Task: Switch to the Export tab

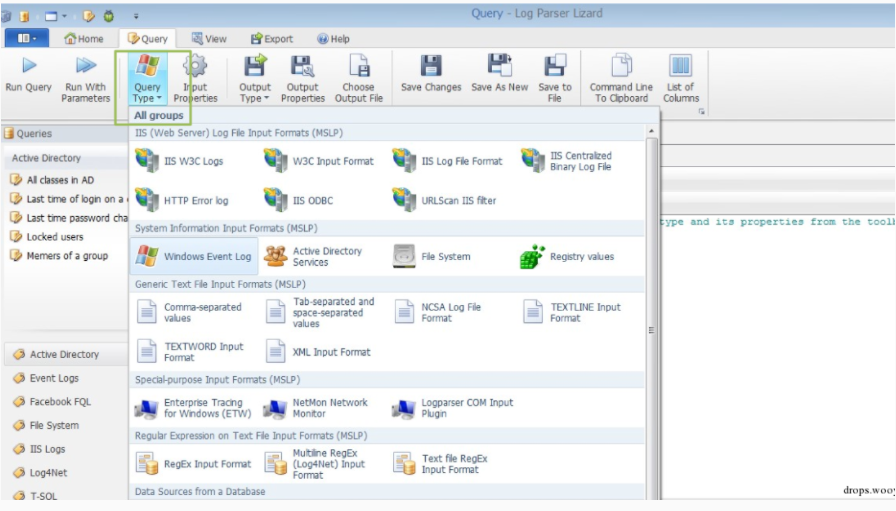Action: tap(272, 39)
